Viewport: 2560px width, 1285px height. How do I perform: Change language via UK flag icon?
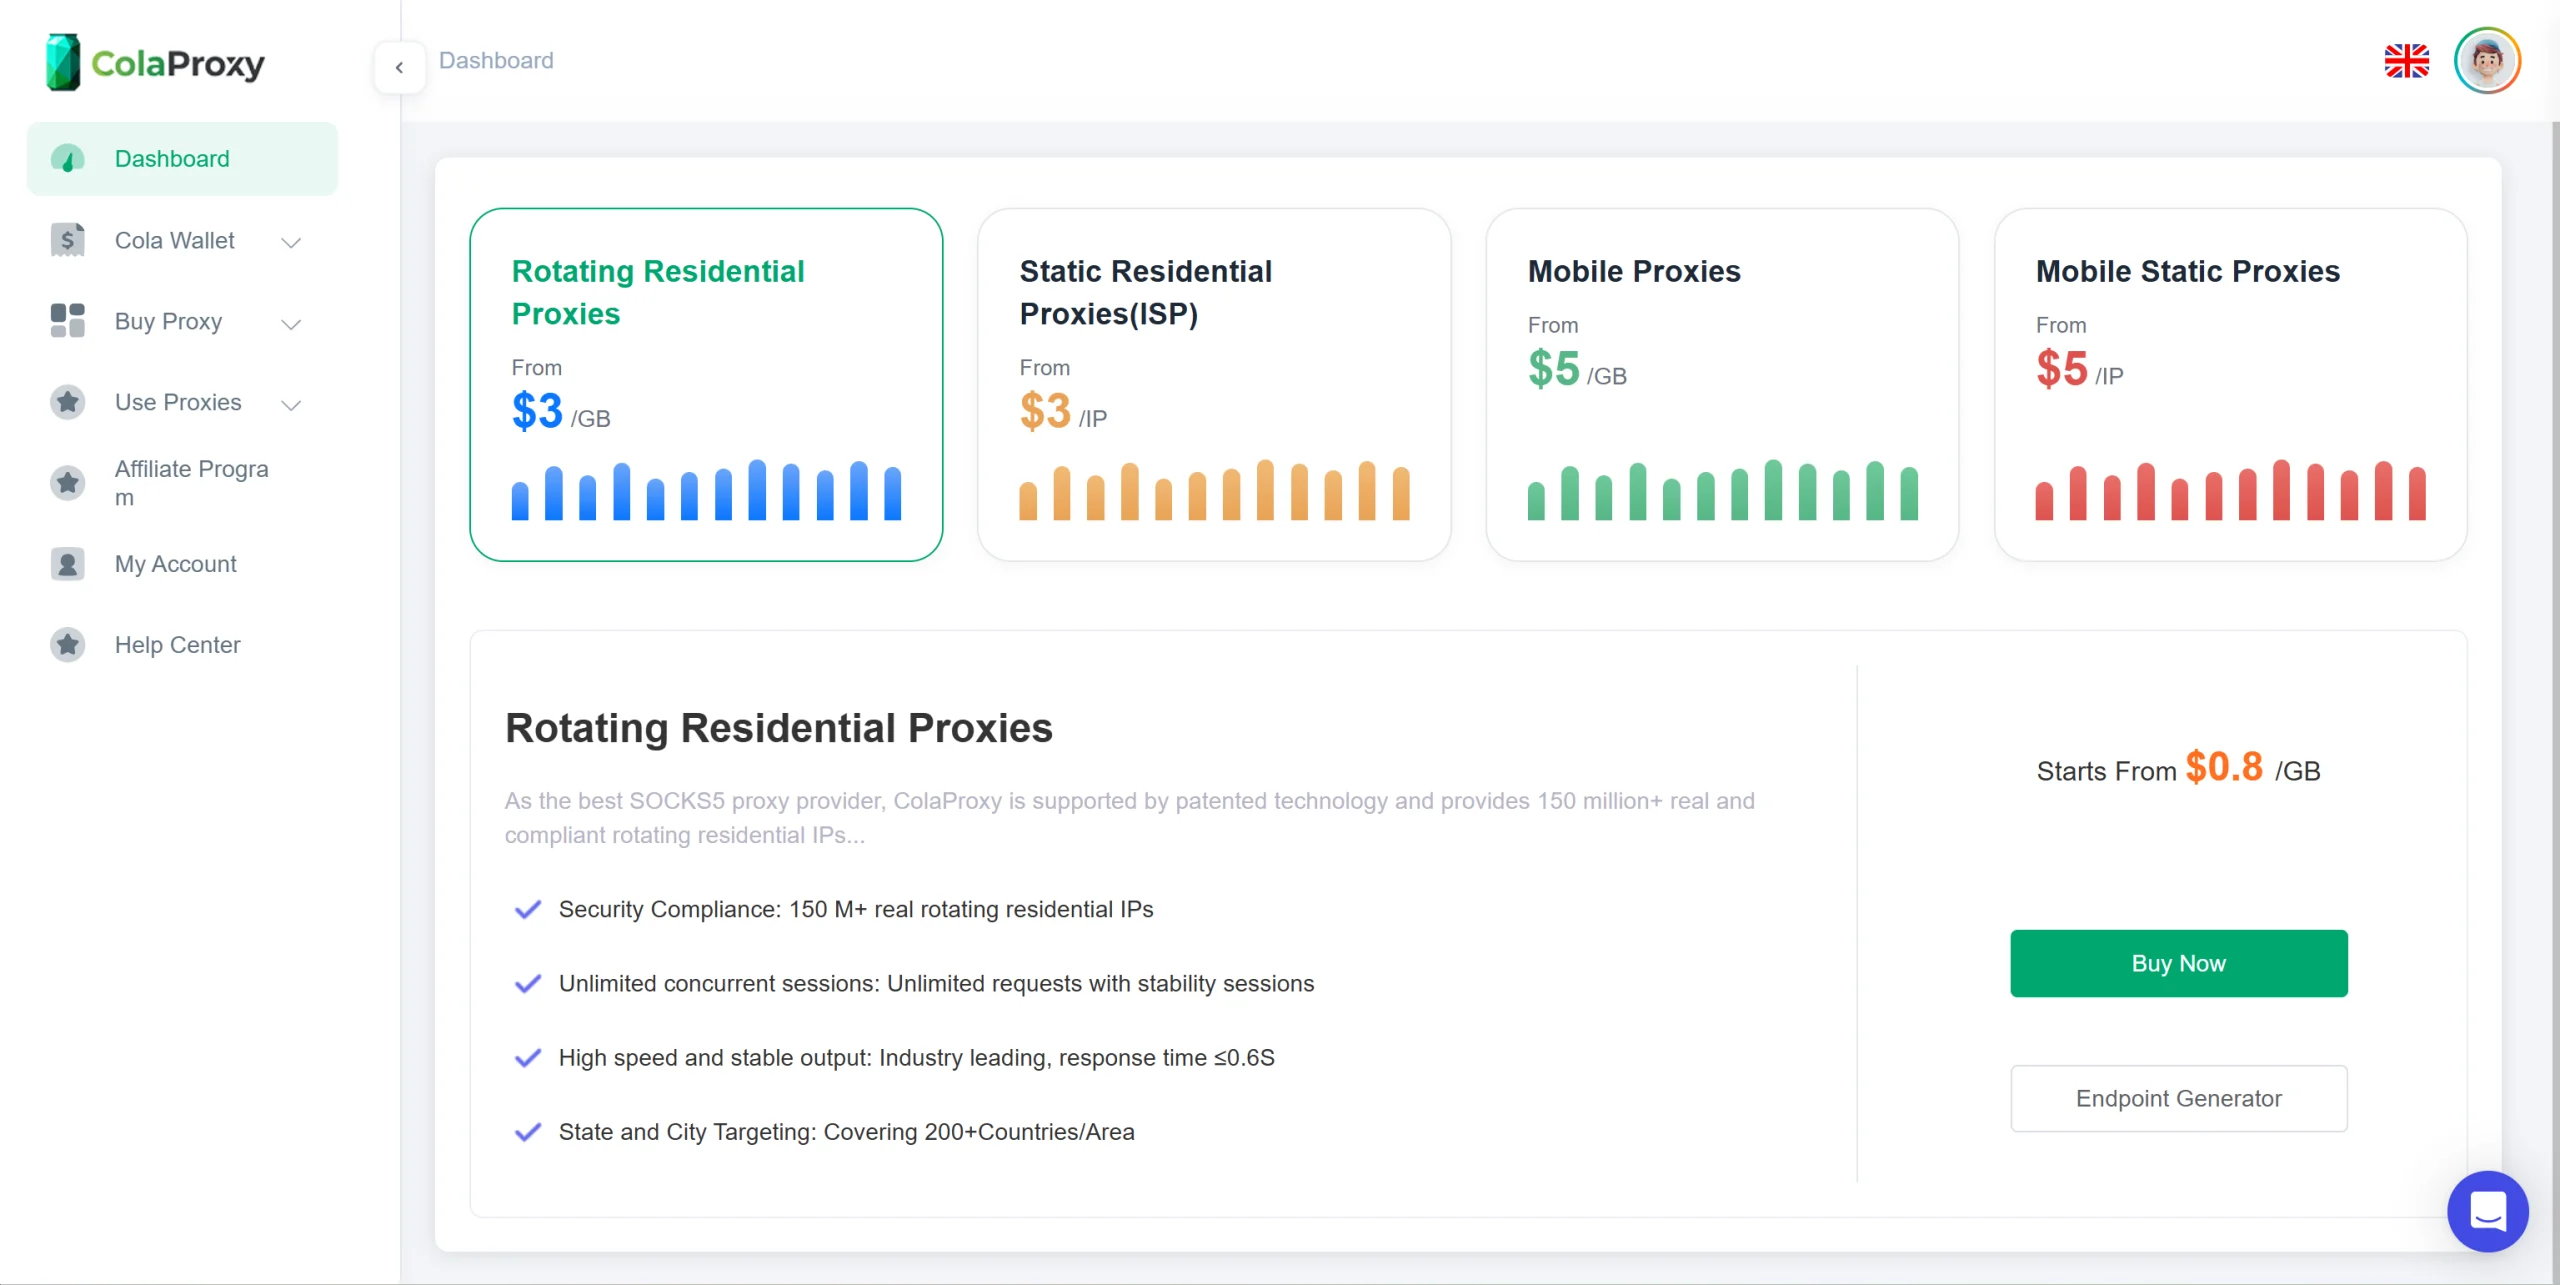pos(2406,61)
